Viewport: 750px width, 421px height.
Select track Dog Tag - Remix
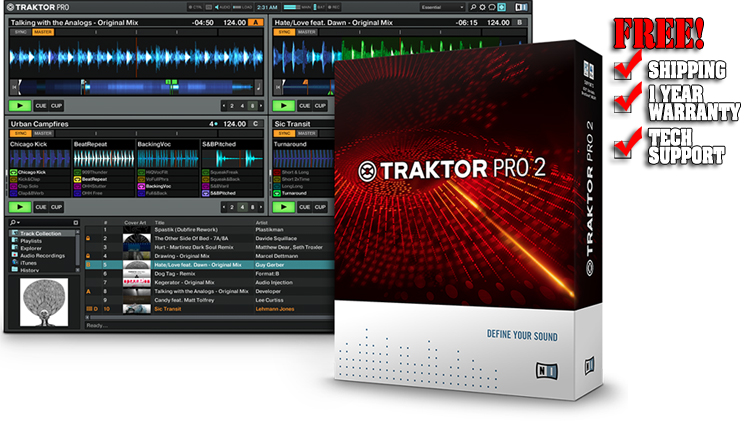(210, 274)
